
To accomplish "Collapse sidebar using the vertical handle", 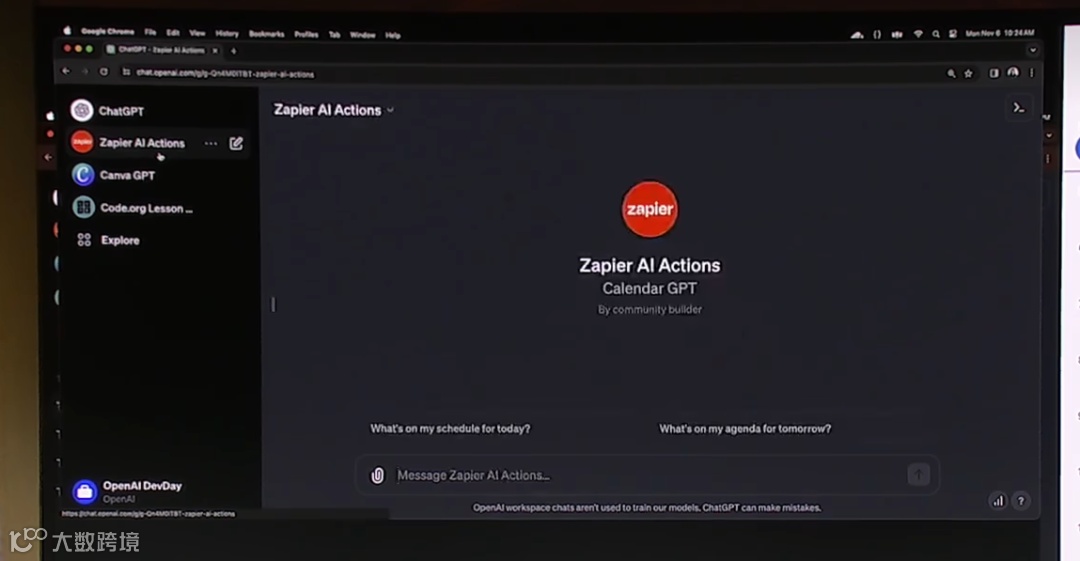I will tap(273, 304).
